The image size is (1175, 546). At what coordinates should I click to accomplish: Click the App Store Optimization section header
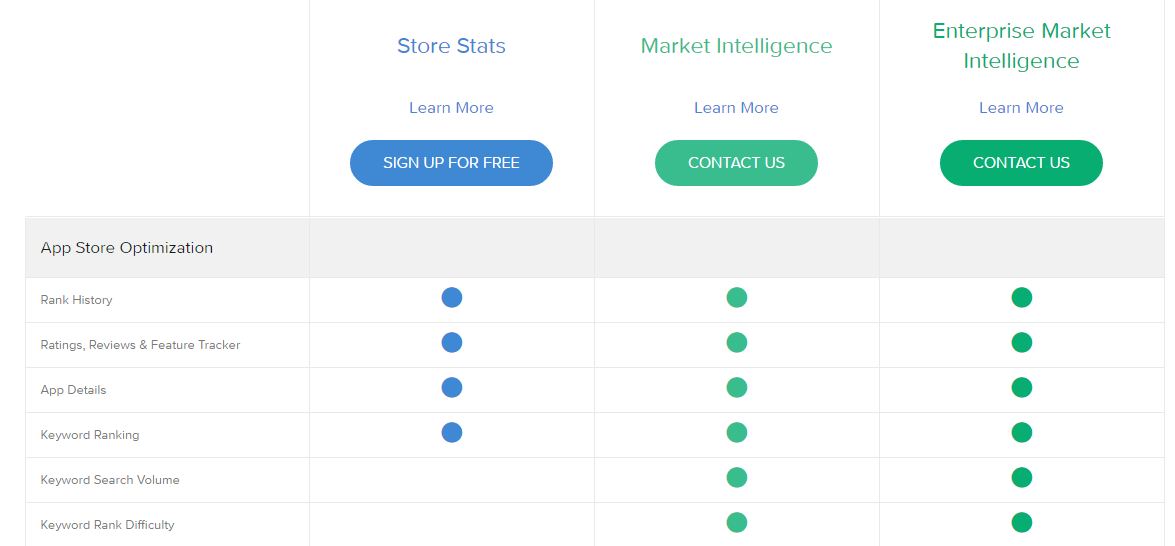[127, 248]
